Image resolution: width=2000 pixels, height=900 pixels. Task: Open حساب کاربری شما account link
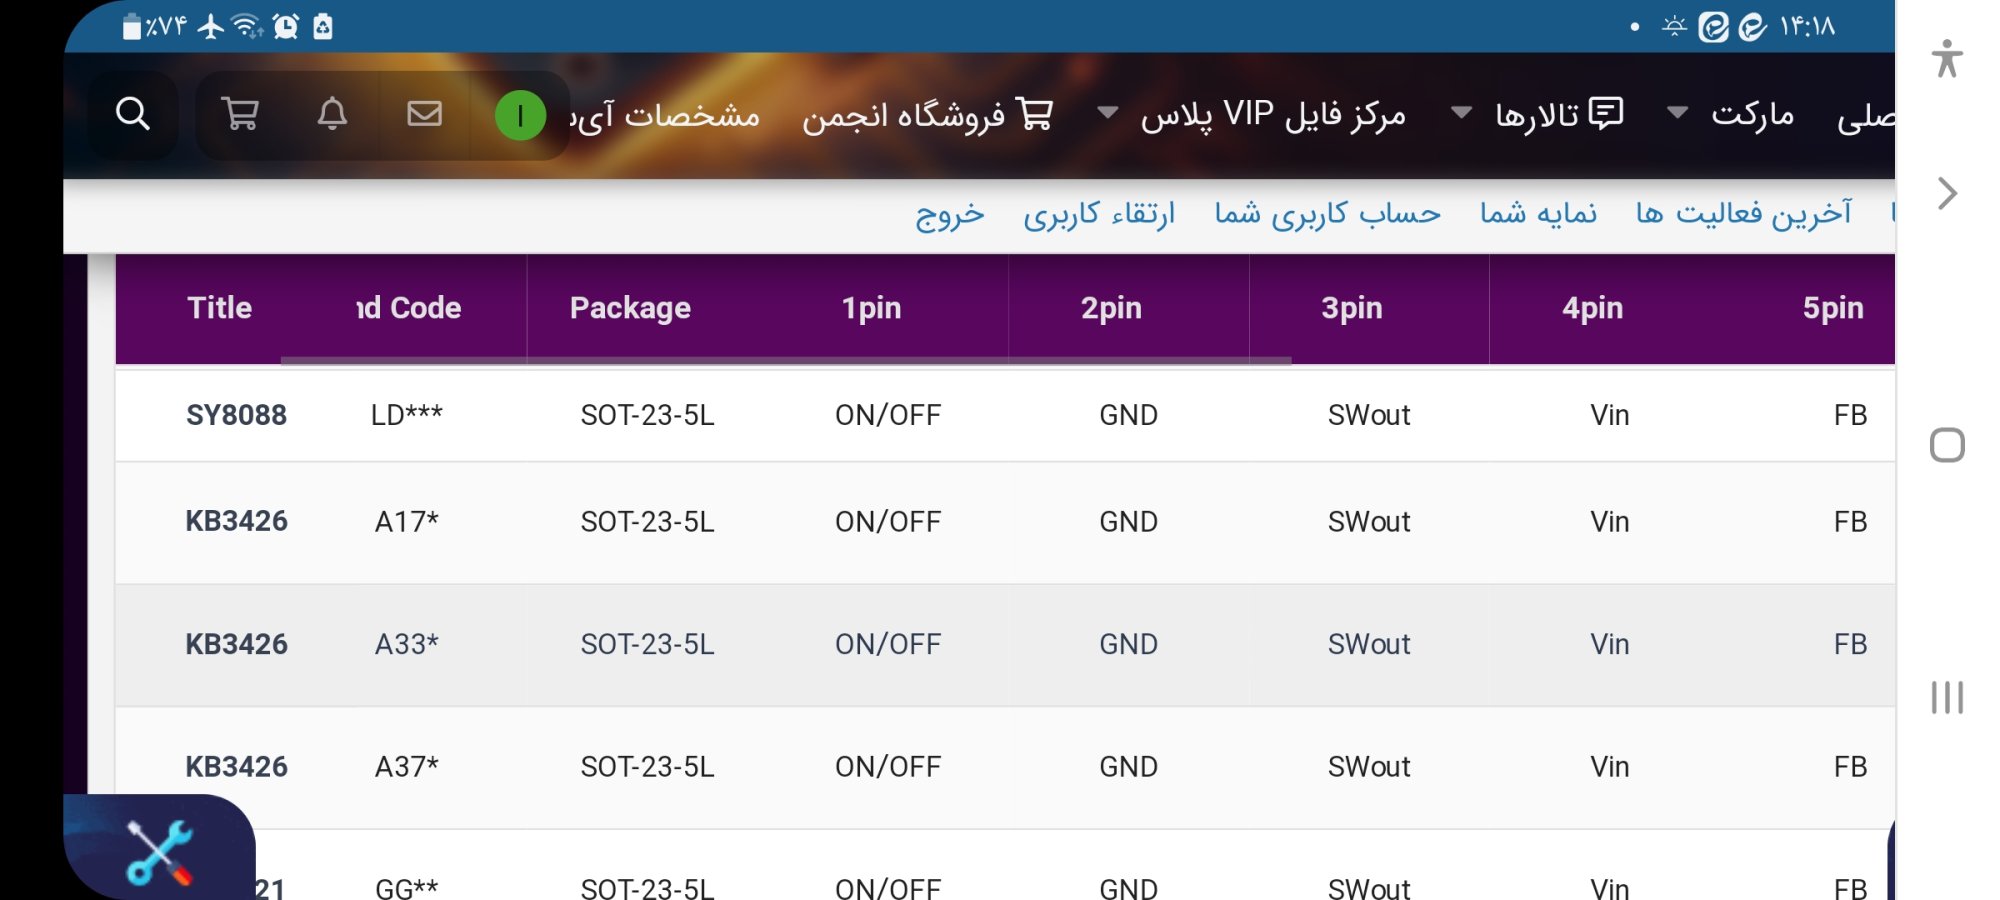1328,214
